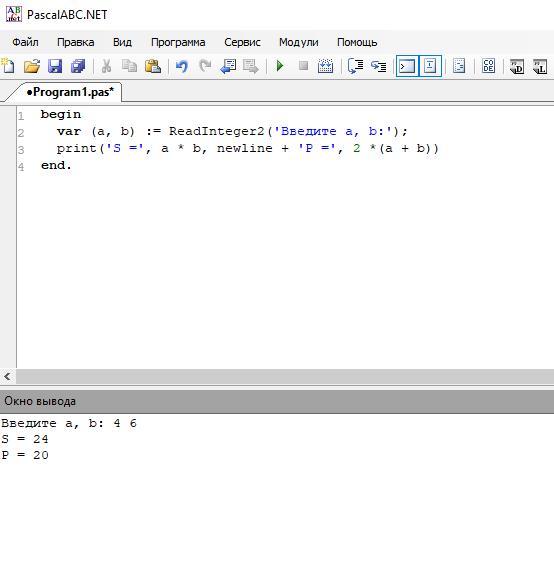554x573 pixels.
Task: Click the Compile program icon
Action: (325, 66)
